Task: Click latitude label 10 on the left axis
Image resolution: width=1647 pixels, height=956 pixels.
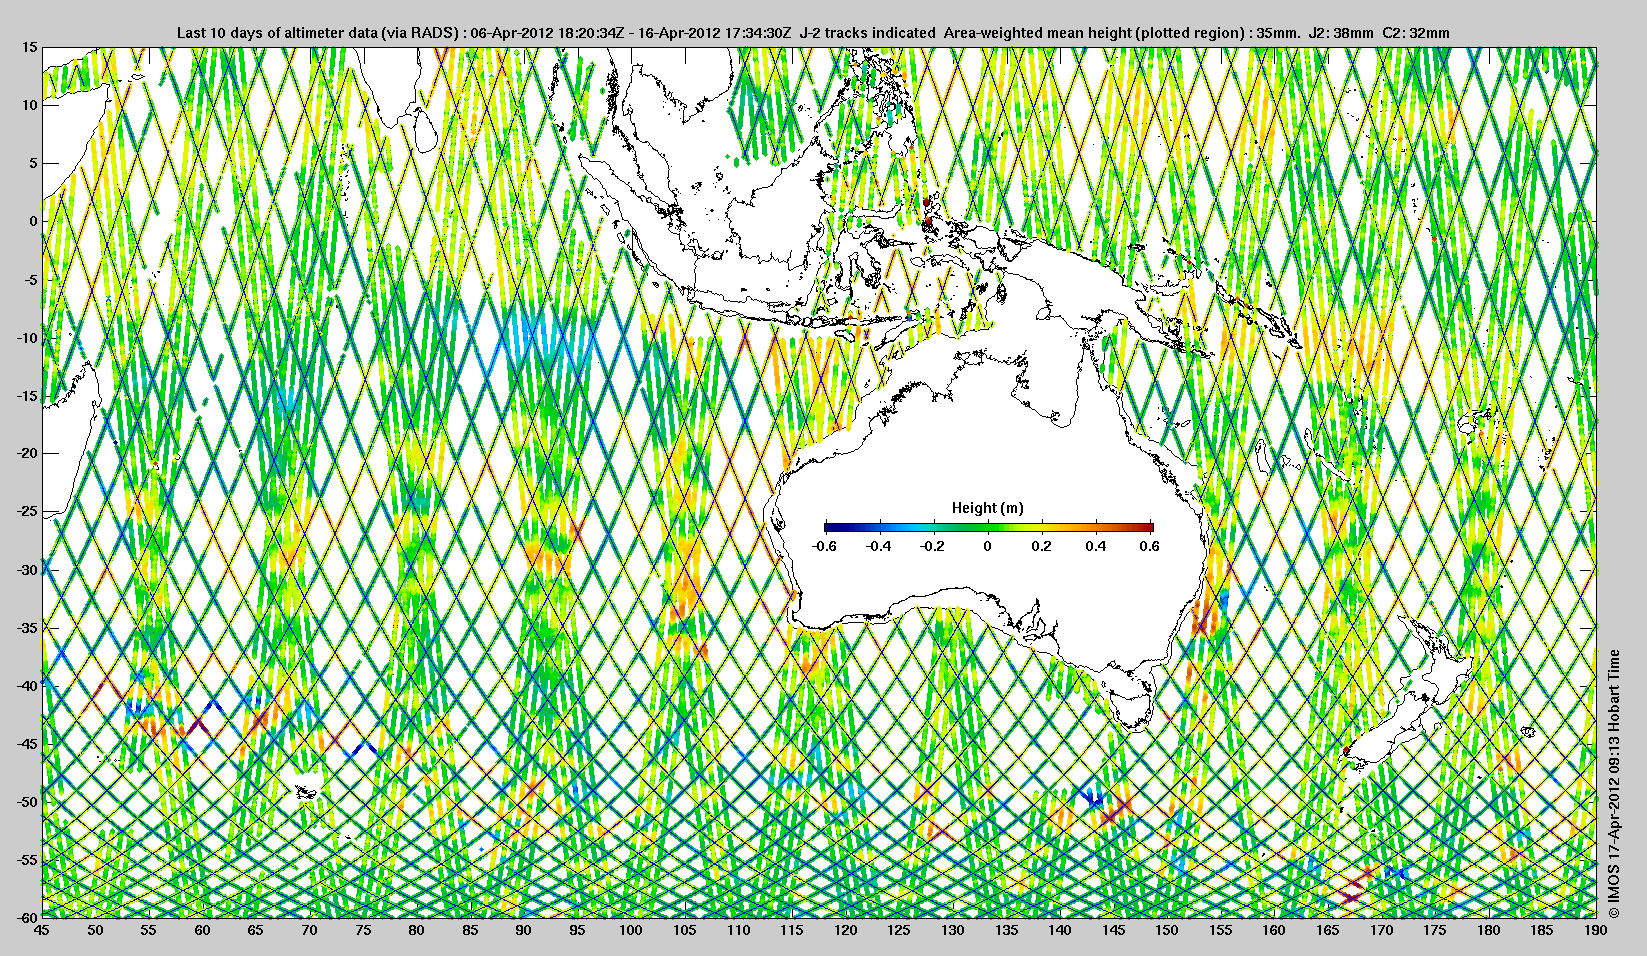Action: coord(30,105)
